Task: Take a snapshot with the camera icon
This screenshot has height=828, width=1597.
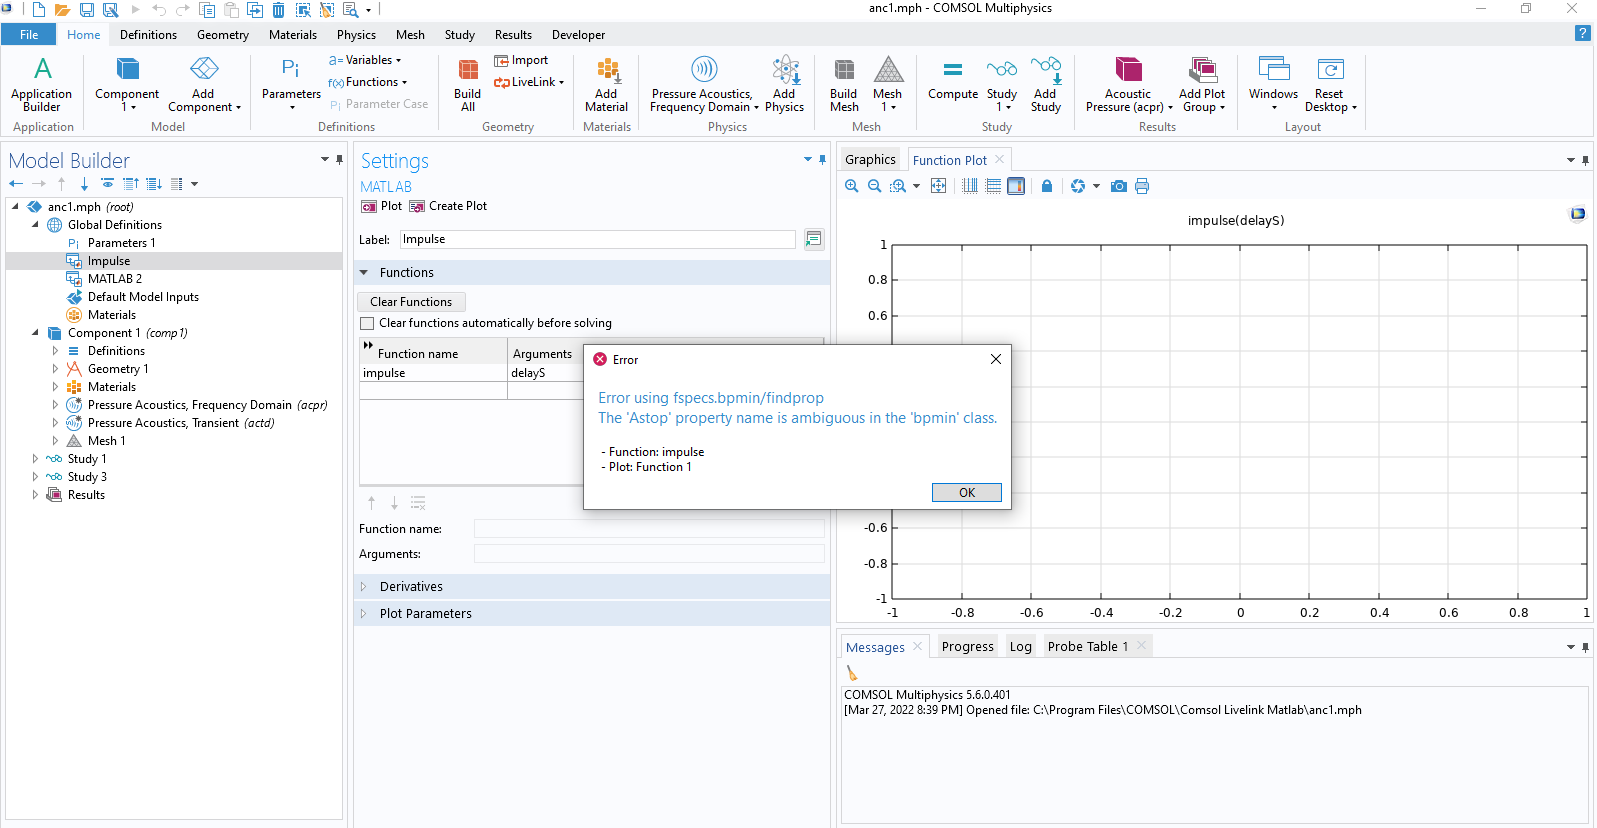Action: point(1119,186)
